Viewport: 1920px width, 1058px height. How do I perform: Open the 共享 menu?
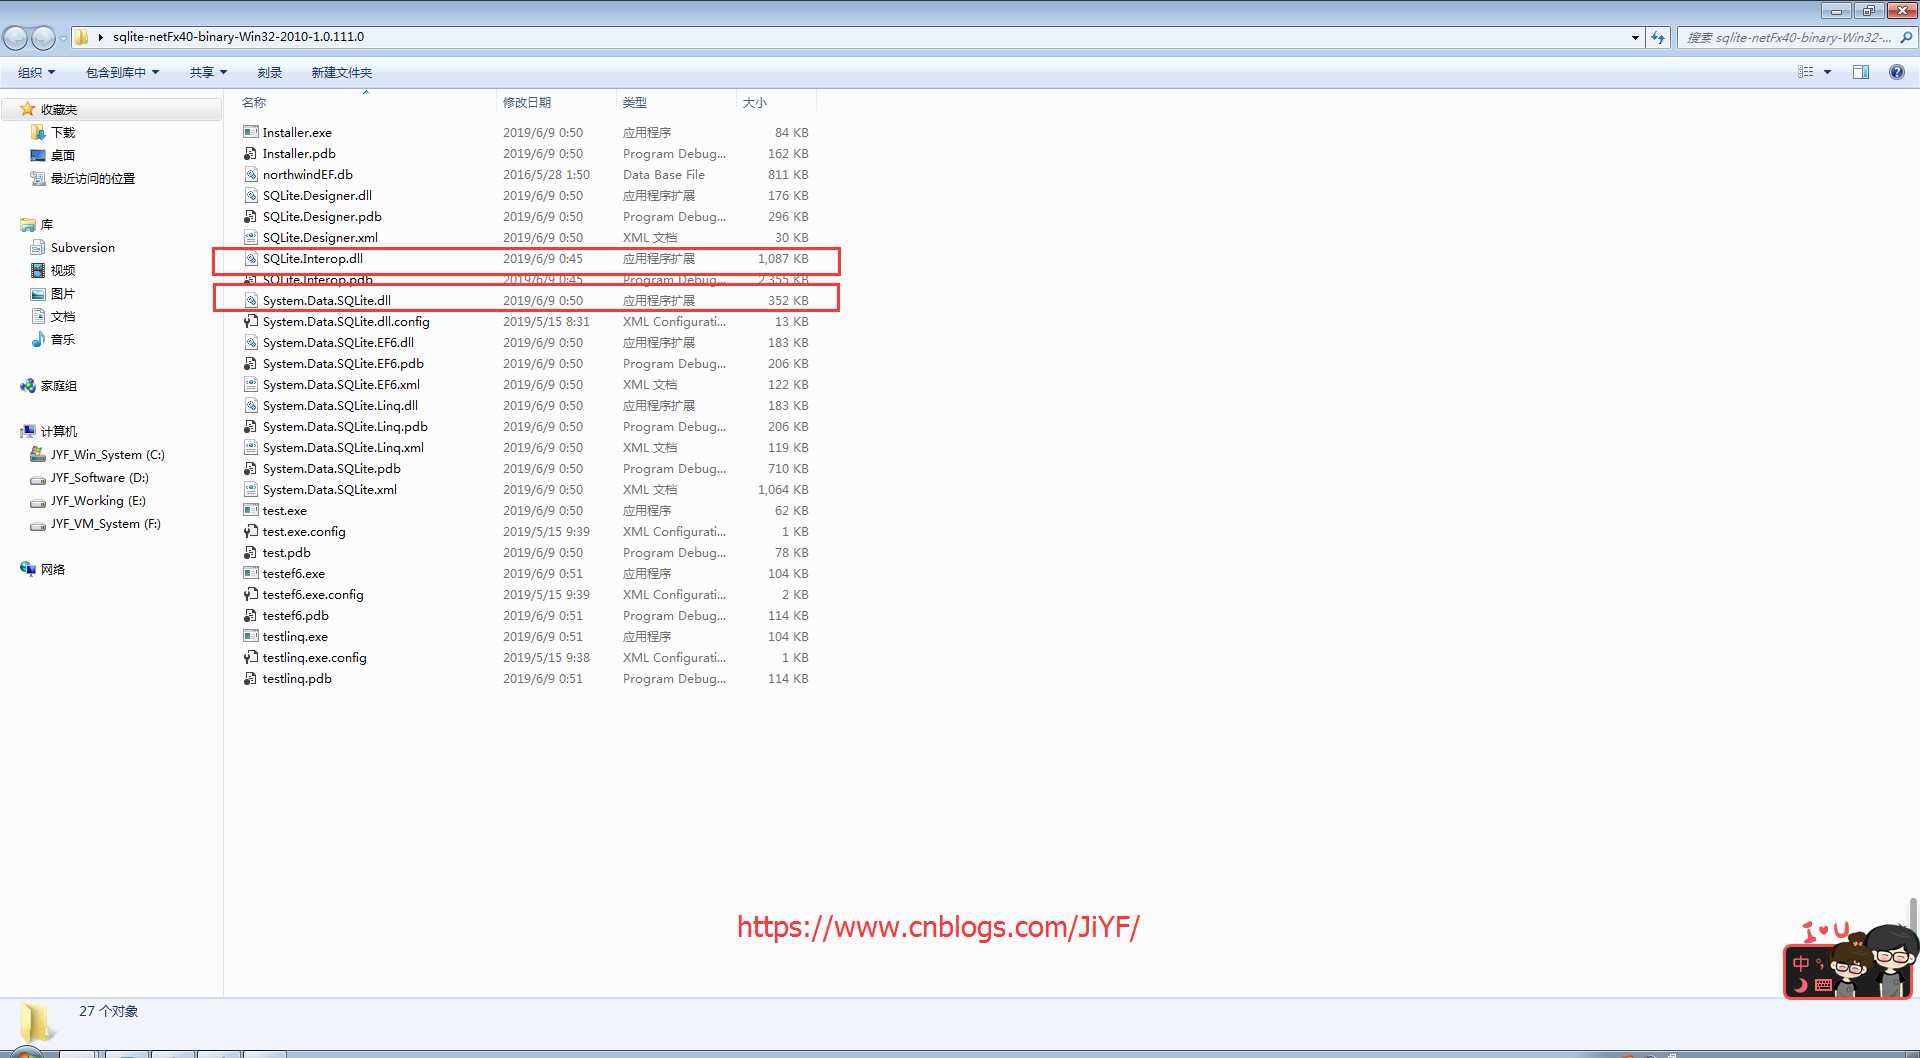pos(208,72)
